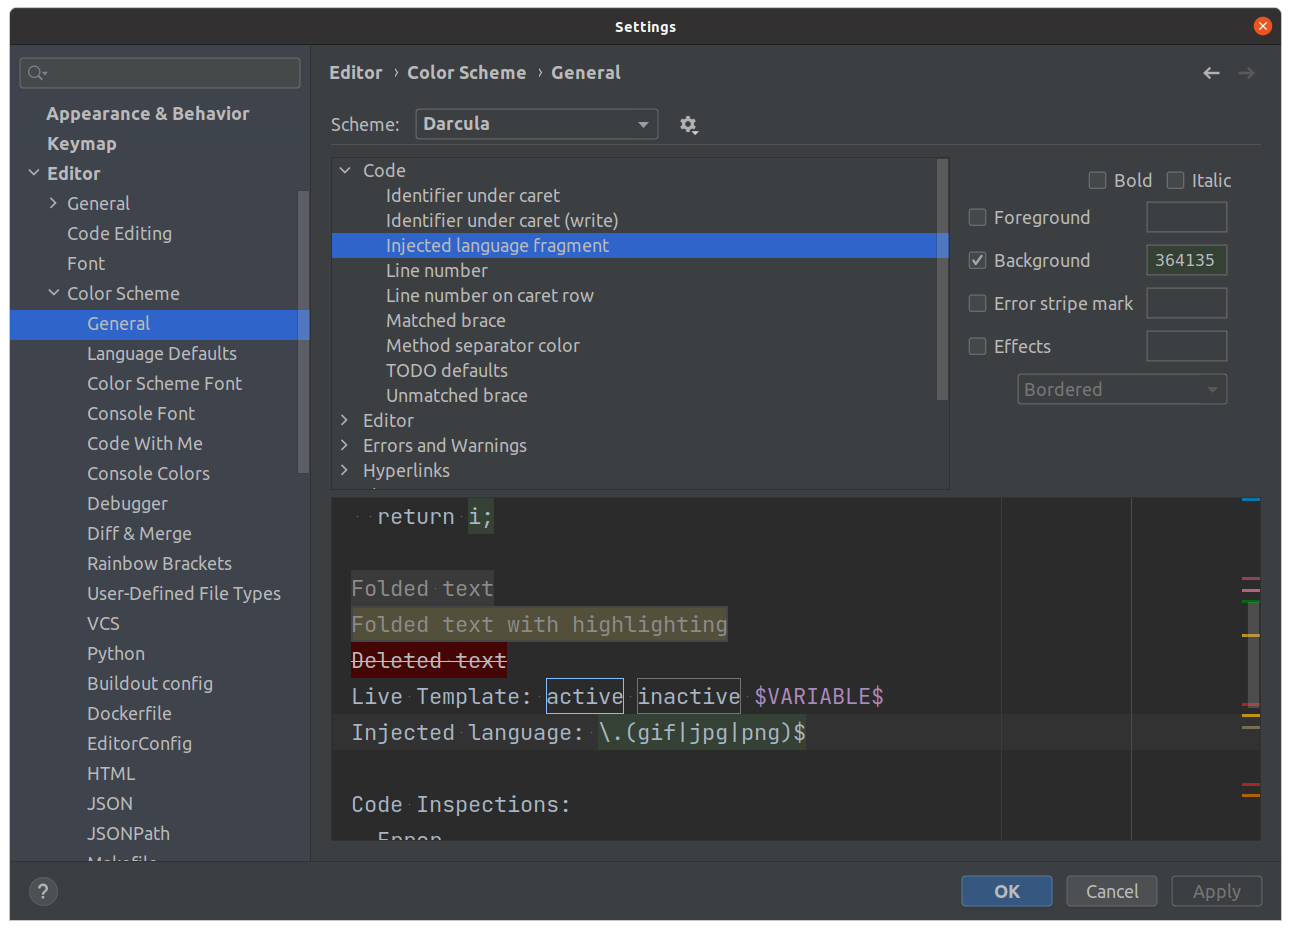Uncheck the Background checkbox

click(x=978, y=260)
